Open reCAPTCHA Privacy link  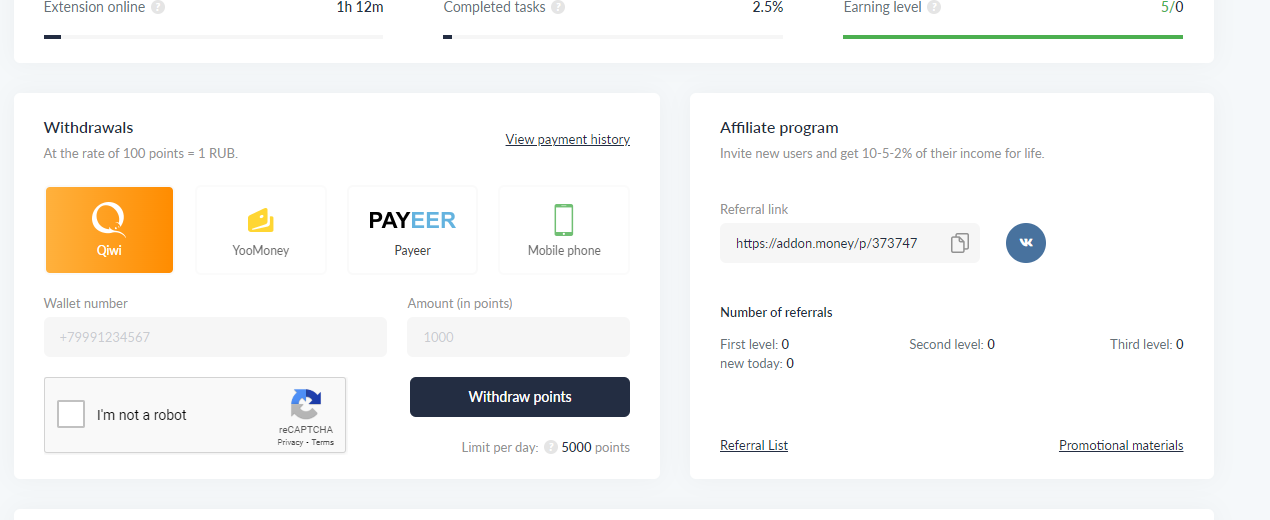pyautogui.click(x=290, y=442)
